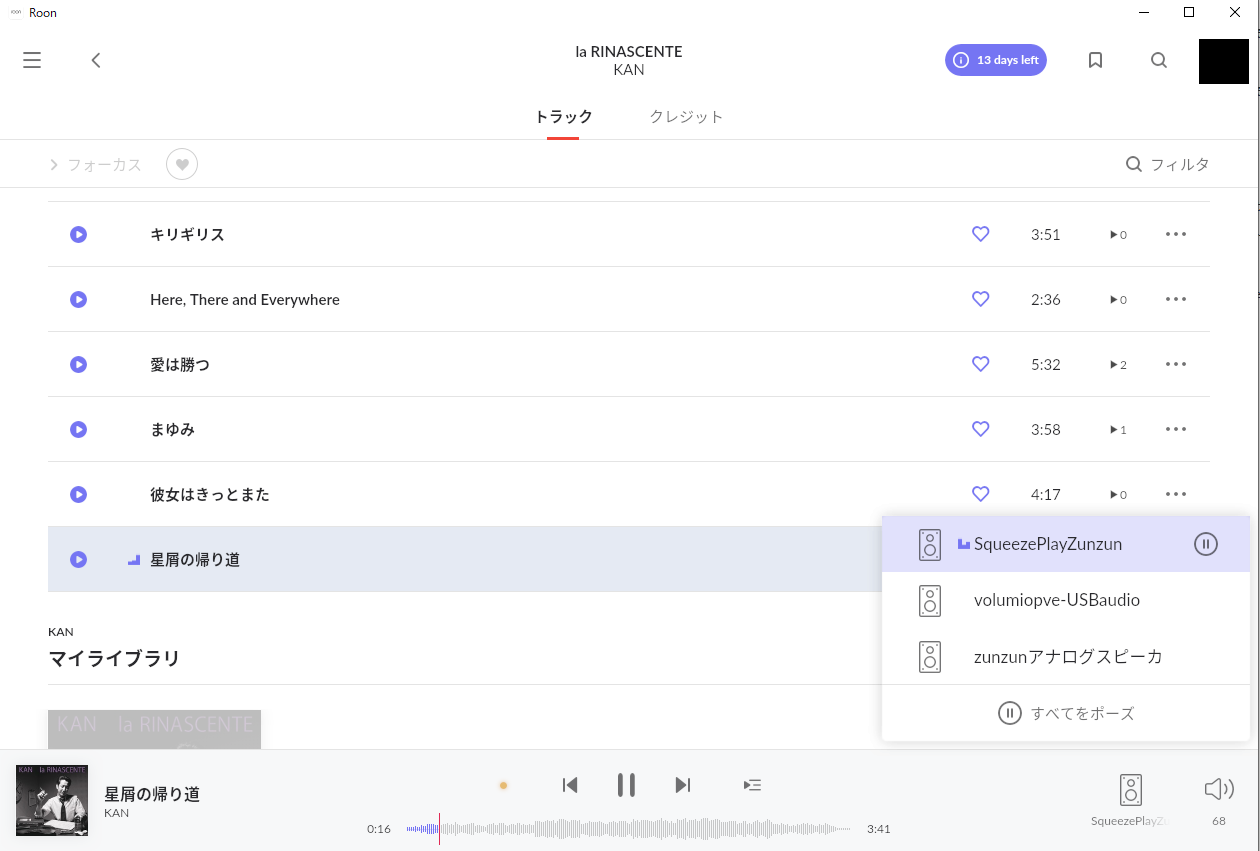Open the volume control speaker icon
1260x851 pixels.
click(1219, 789)
